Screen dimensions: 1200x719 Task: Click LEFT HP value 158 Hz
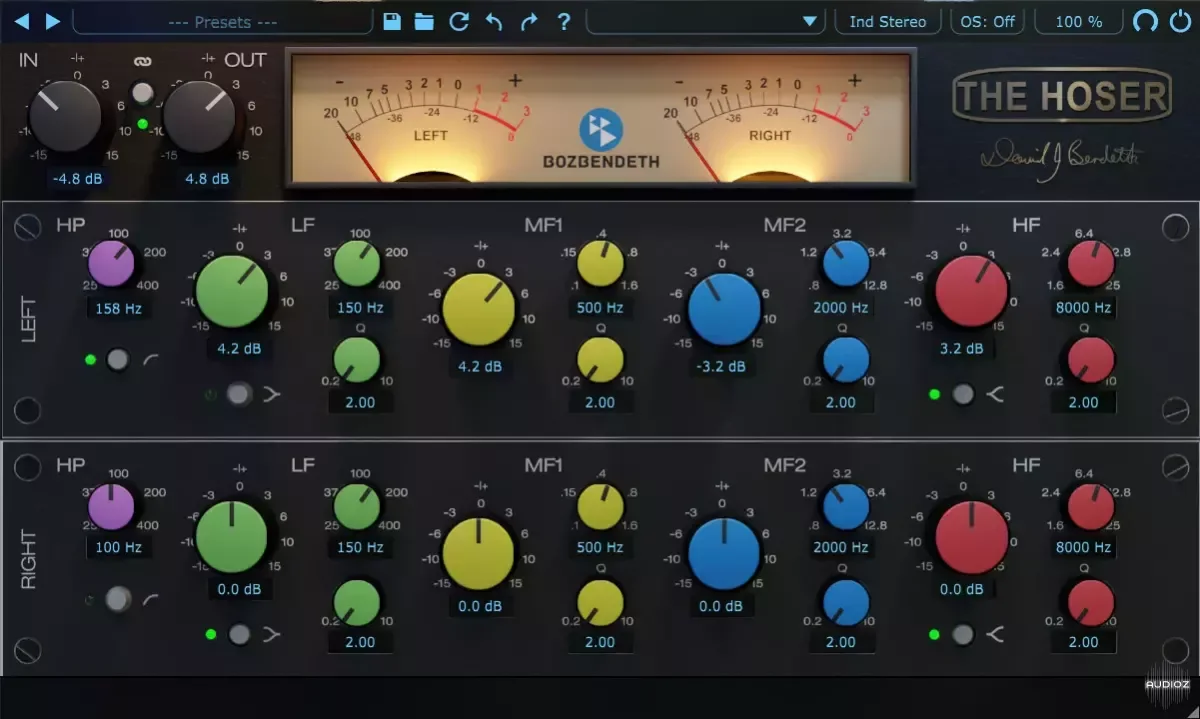(118, 308)
